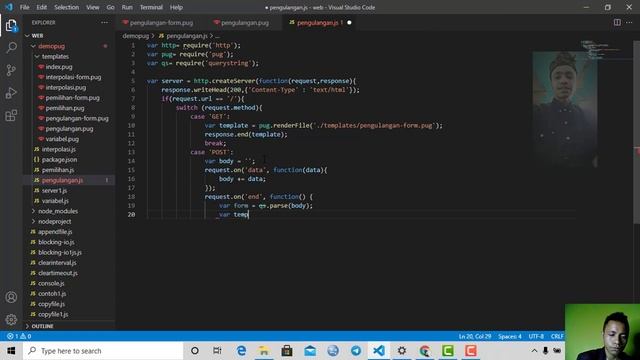The height and width of the screenshot is (360, 640).
Task: Open the File menu
Action: (24, 7)
